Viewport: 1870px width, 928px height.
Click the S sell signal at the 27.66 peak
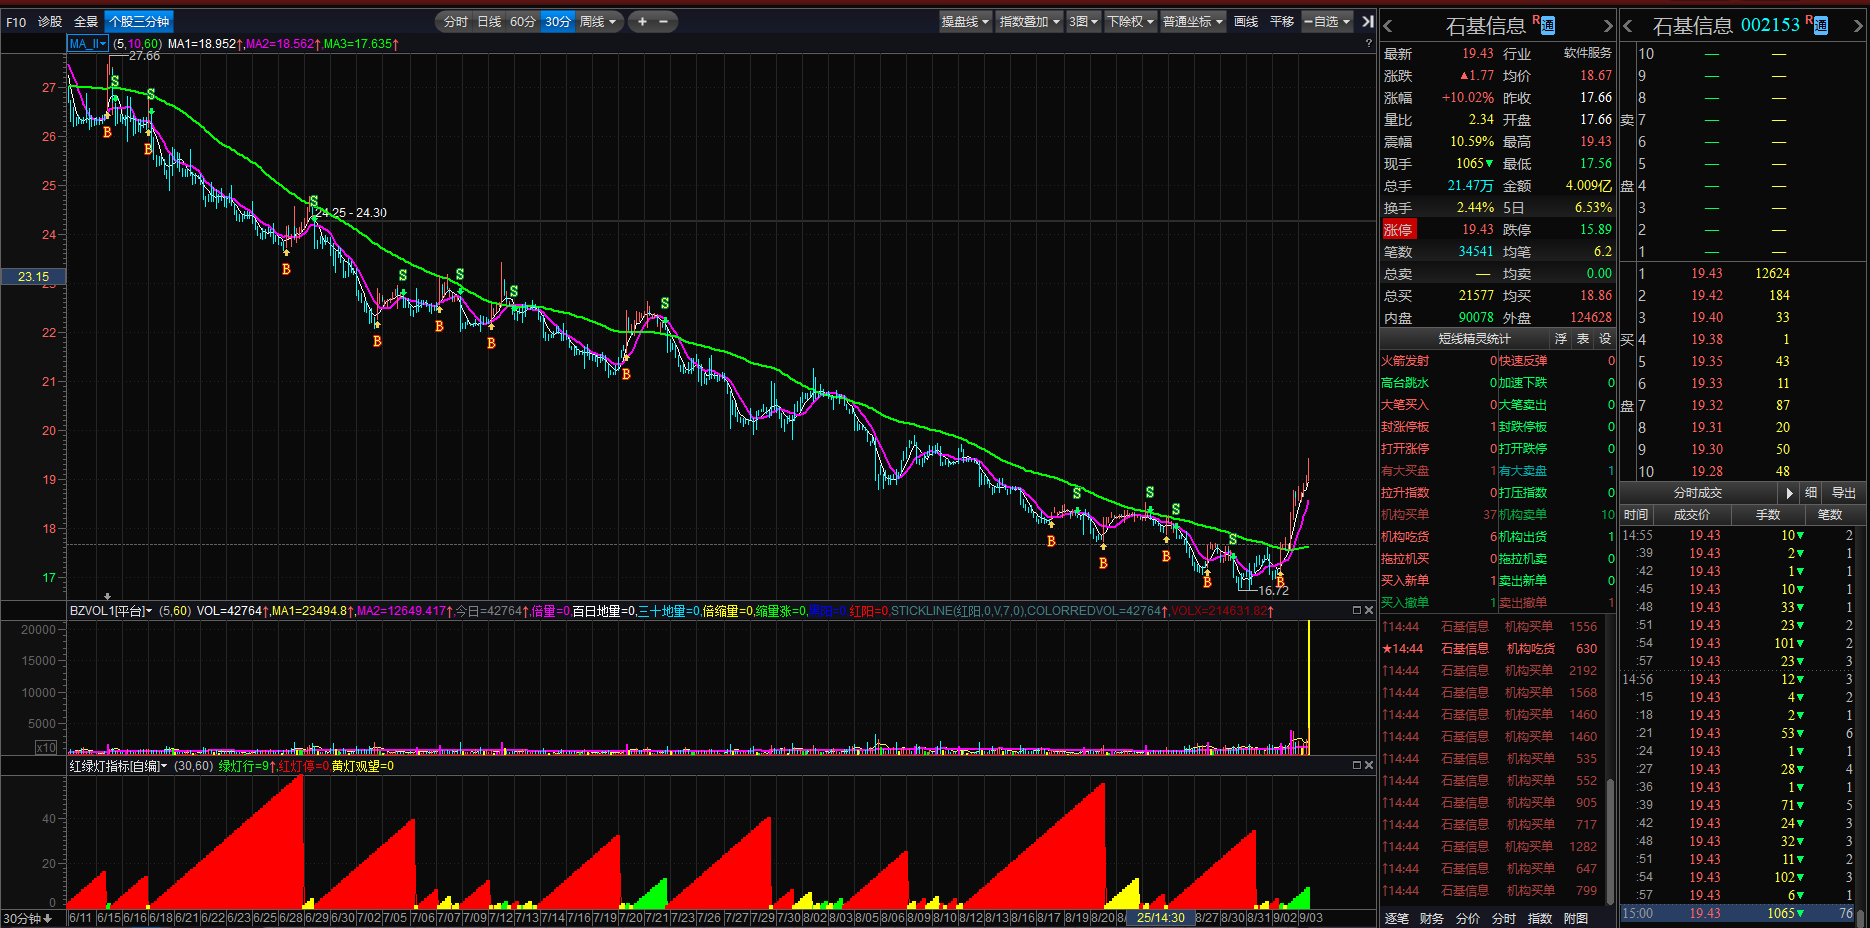click(x=115, y=82)
